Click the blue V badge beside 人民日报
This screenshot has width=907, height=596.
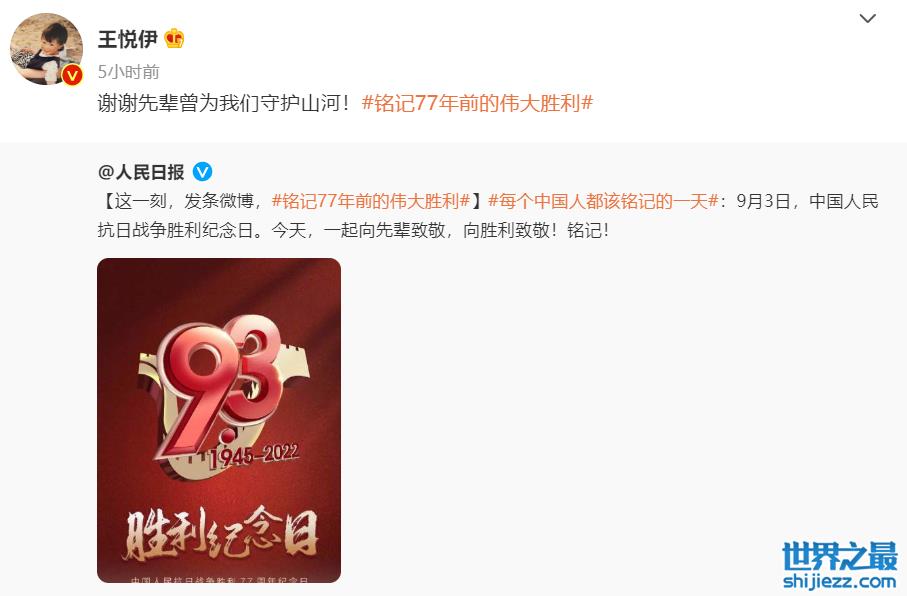(x=202, y=172)
